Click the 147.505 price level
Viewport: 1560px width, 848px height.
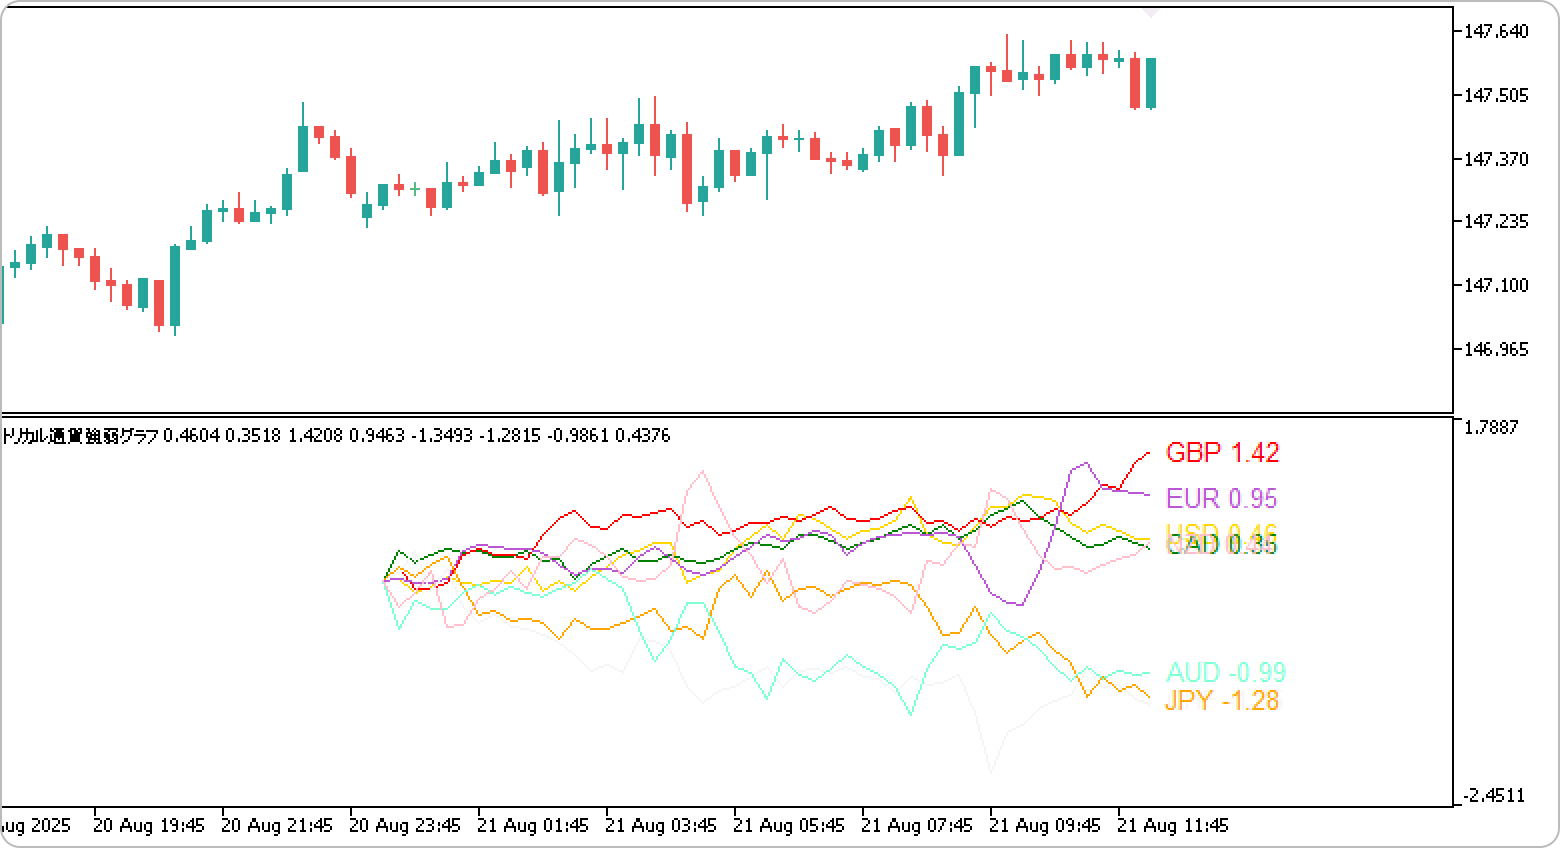[1496, 96]
